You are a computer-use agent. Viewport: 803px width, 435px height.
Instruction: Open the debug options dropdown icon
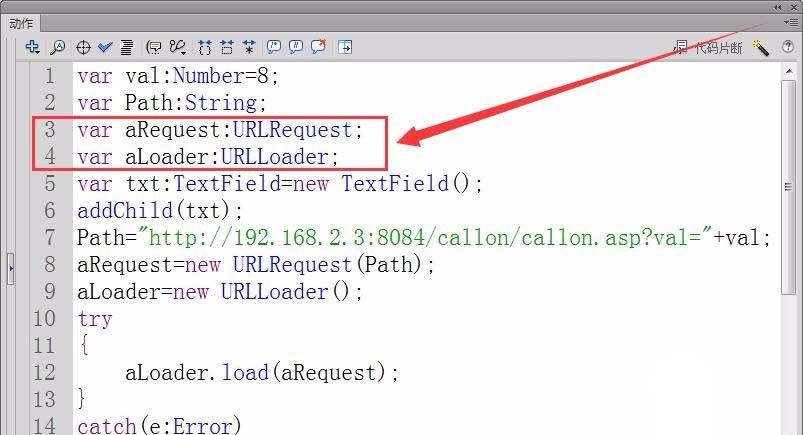pyautogui.click(x=178, y=47)
